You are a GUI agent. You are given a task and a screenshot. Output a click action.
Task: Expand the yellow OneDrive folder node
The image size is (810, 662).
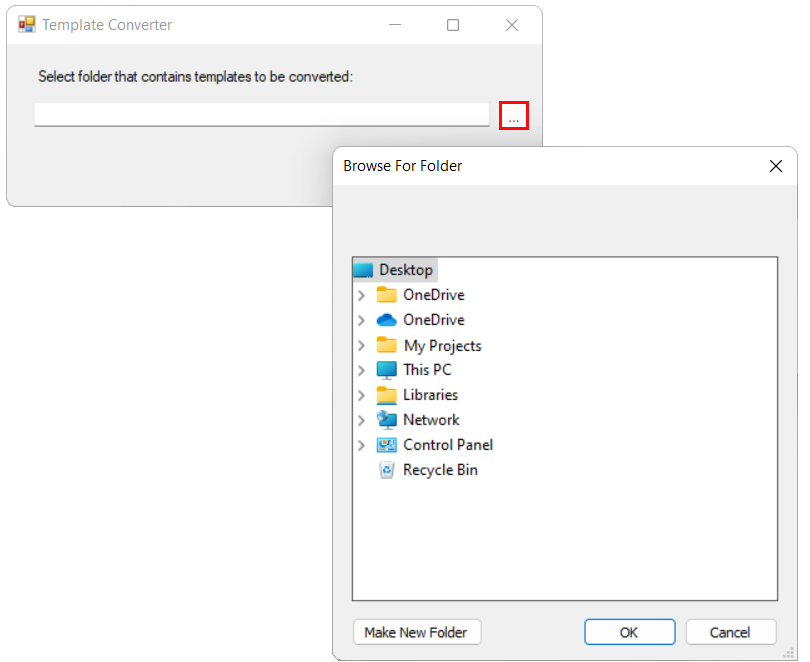pyautogui.click(x=362, y=295)
